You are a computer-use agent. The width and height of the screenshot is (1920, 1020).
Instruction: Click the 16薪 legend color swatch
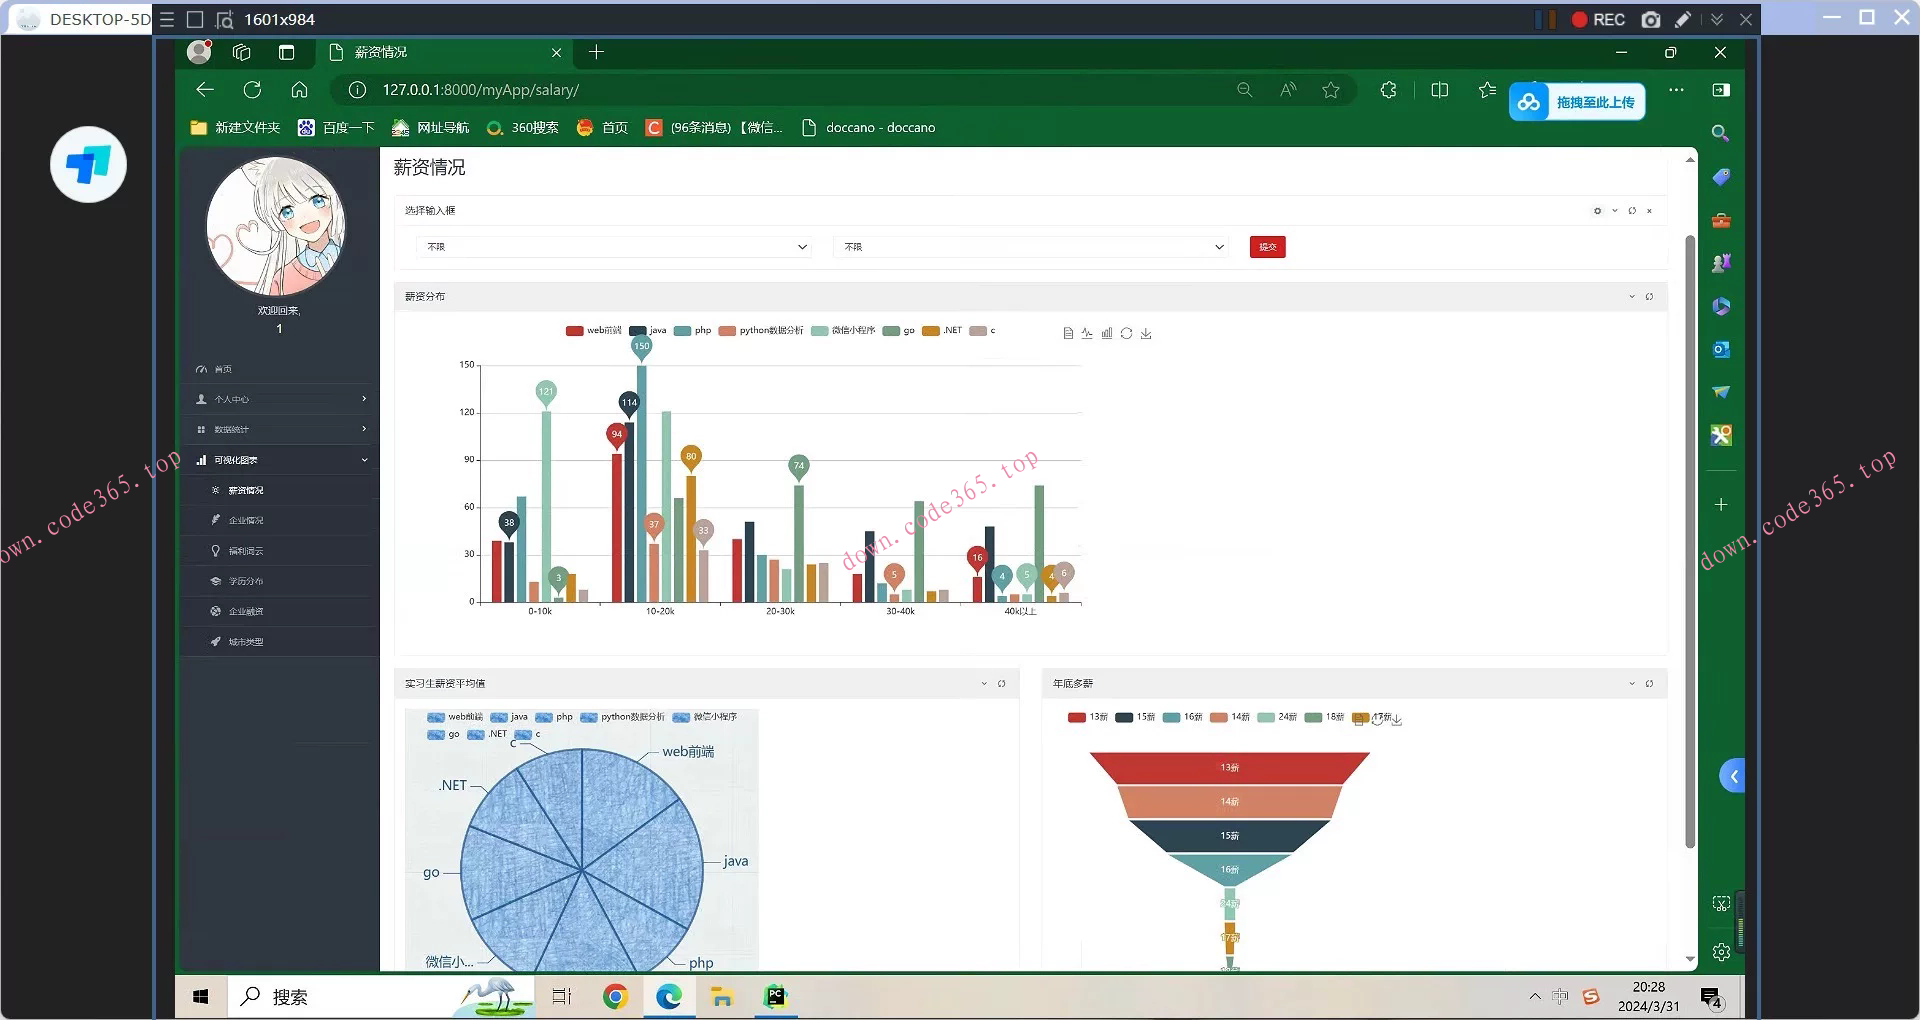(1172, 717)
